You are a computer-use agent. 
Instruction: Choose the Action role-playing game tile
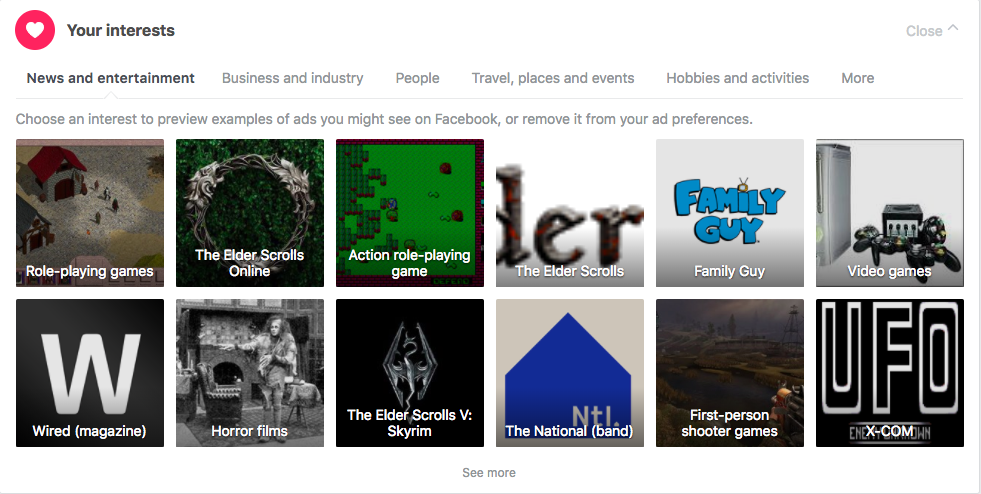(x=410, y=213)
